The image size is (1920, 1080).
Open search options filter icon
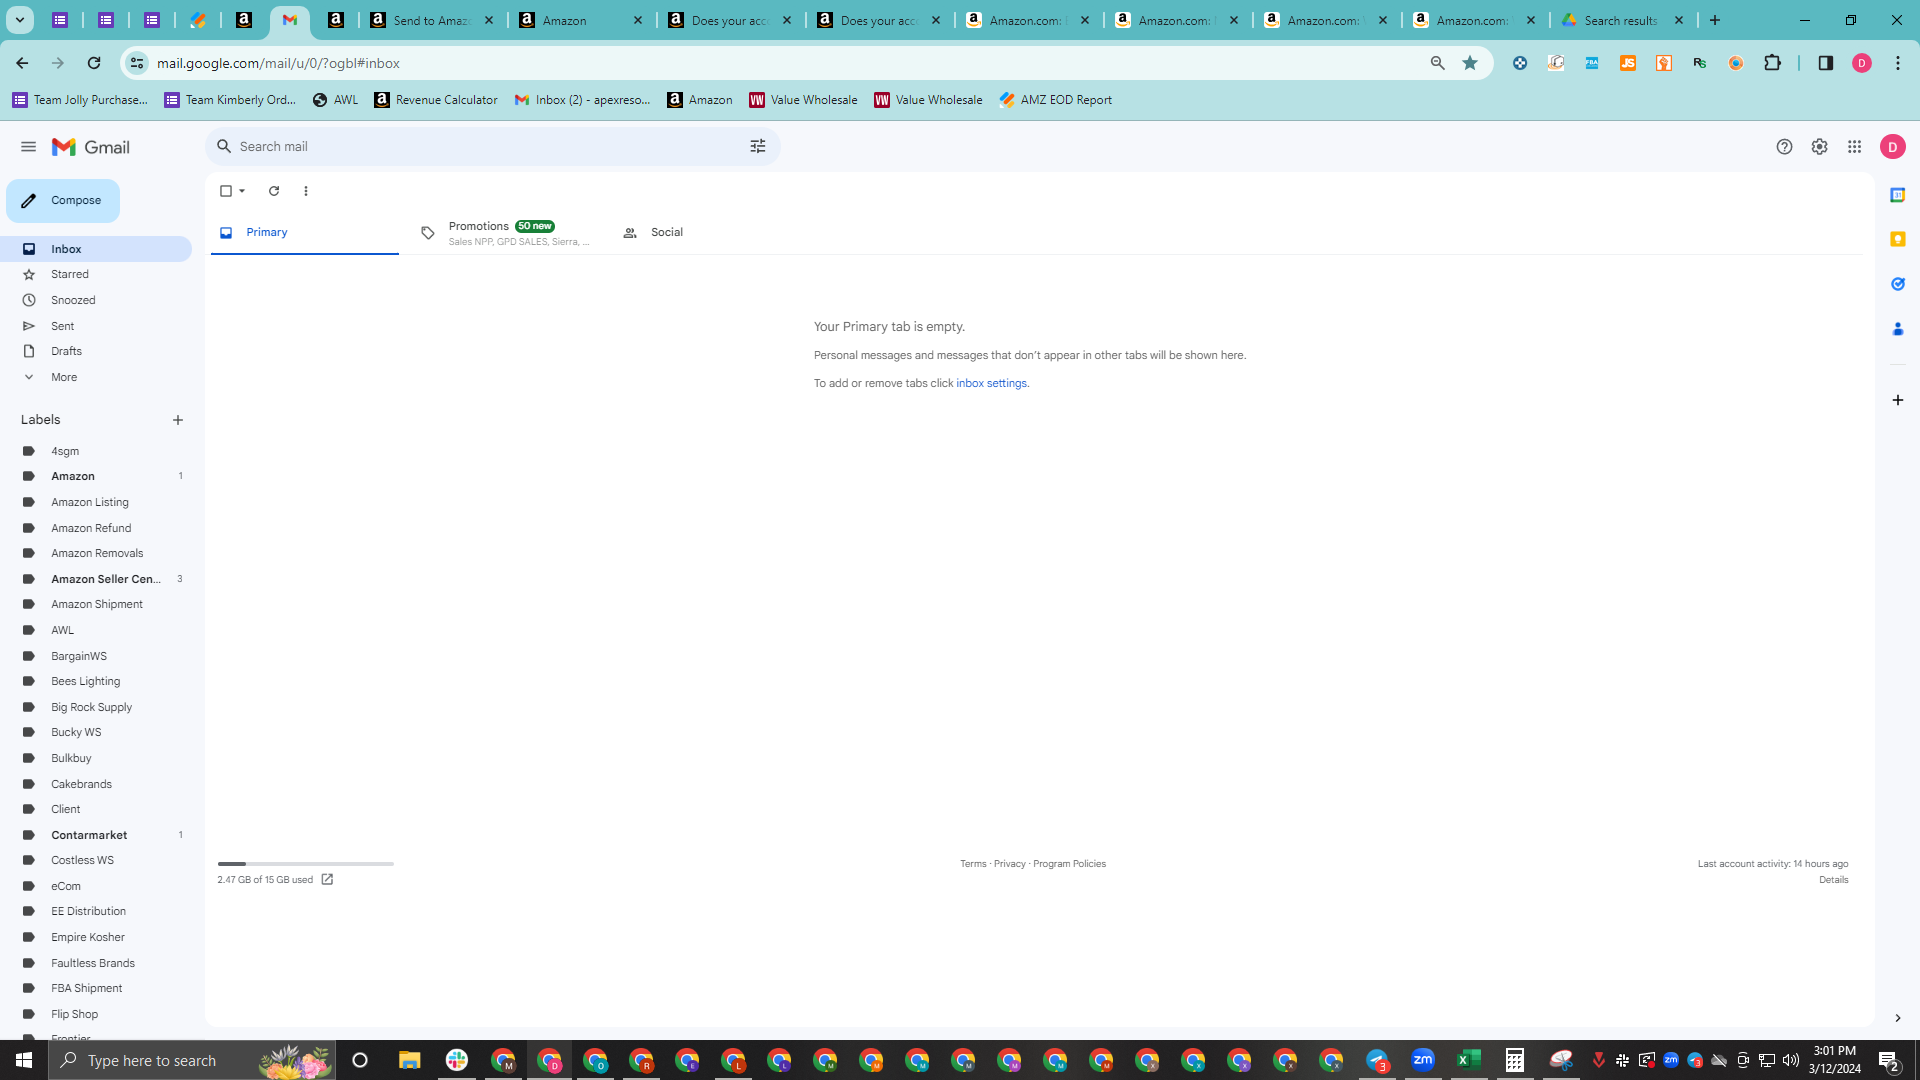[x=758, y=147]
